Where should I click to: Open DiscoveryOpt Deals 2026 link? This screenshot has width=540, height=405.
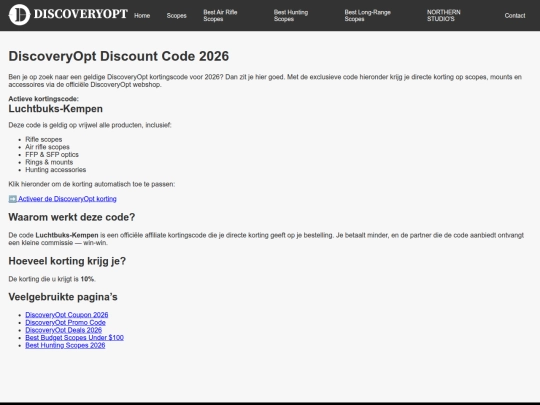click(x=64, y=330)
